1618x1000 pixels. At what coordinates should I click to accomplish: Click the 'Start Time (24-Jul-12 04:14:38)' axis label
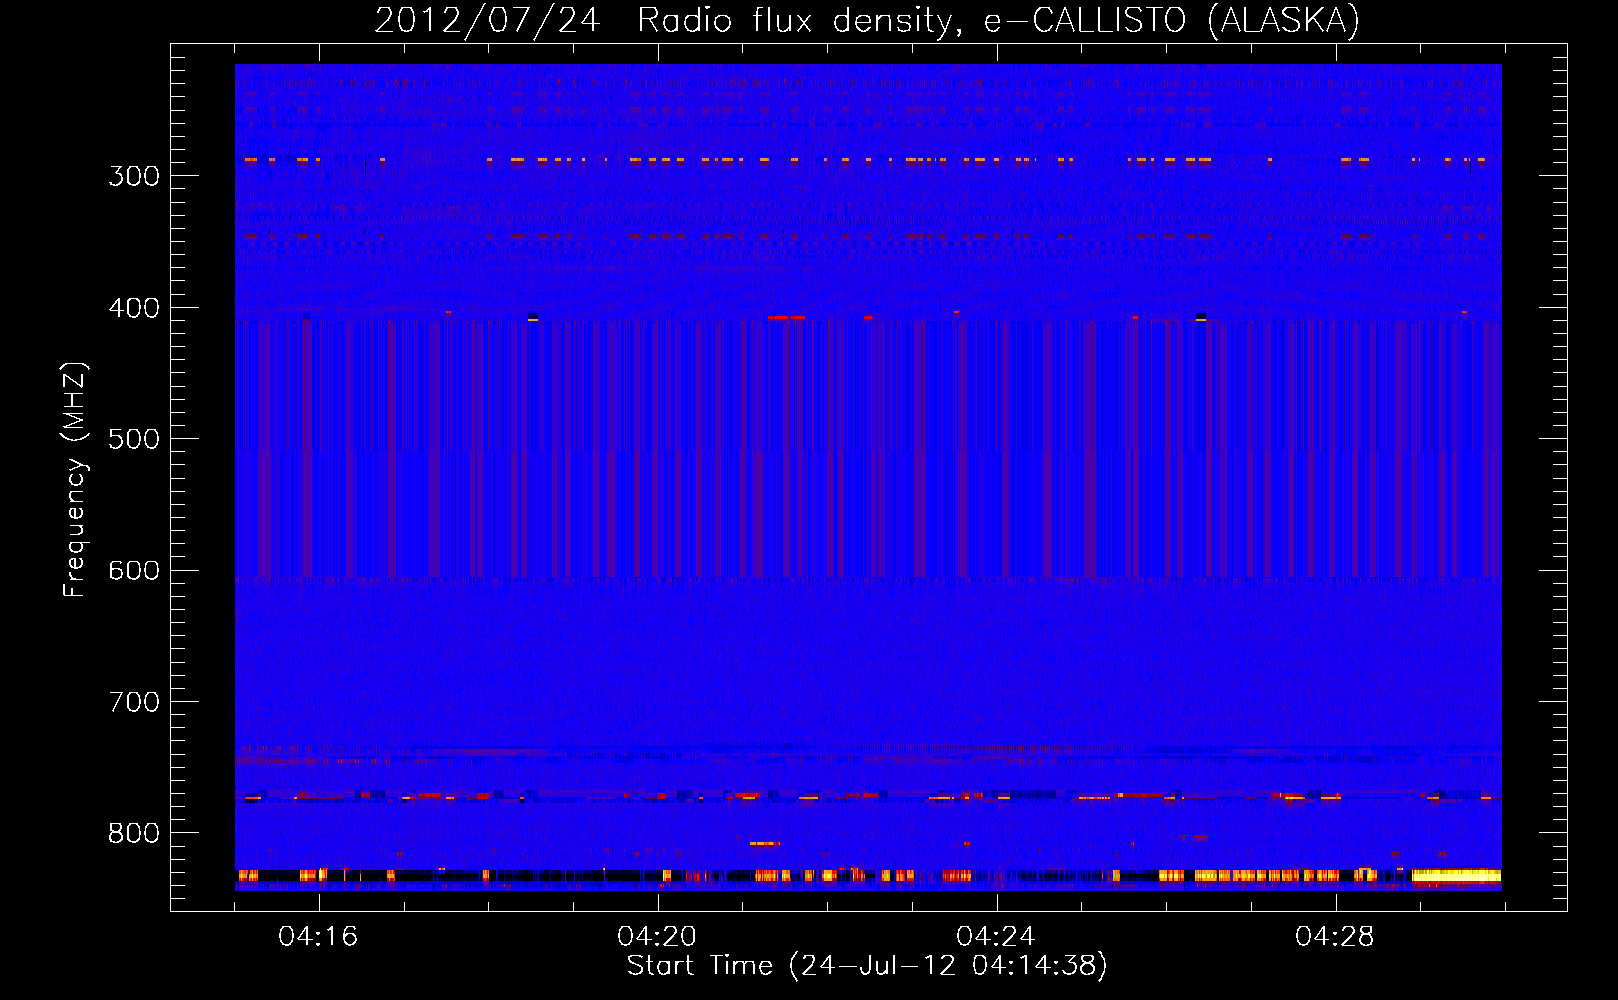coord(867,966)
